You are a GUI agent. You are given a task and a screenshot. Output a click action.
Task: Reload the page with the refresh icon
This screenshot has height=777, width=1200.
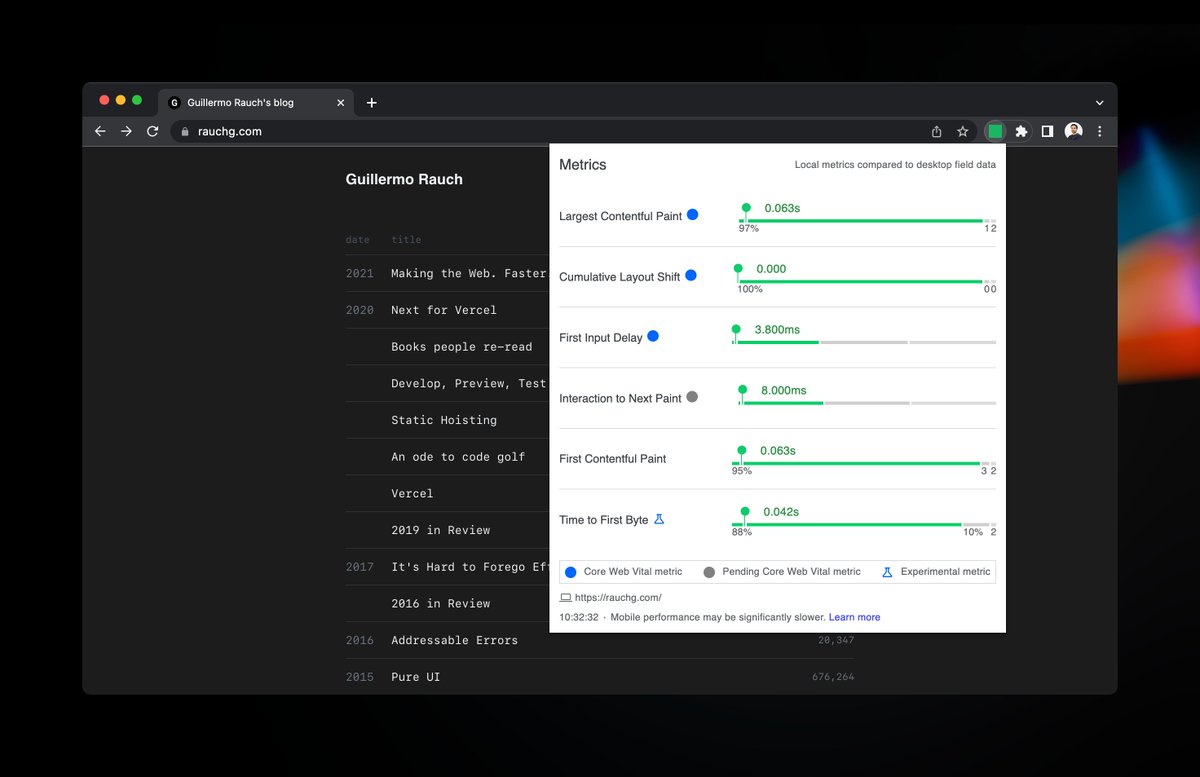pos(153,131)
